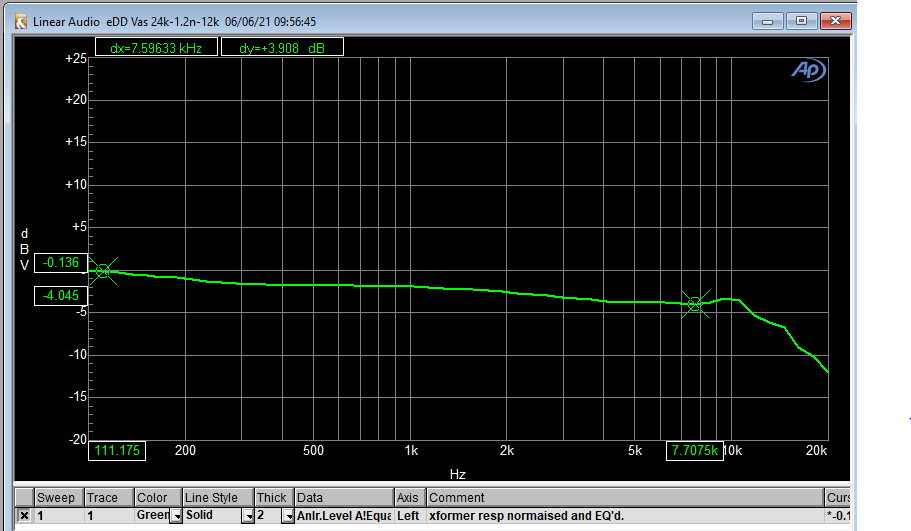The width and height of the screenshot is (911, 531).
Task: Click the -0.136 cursor level readout
Action: point(61,263)
